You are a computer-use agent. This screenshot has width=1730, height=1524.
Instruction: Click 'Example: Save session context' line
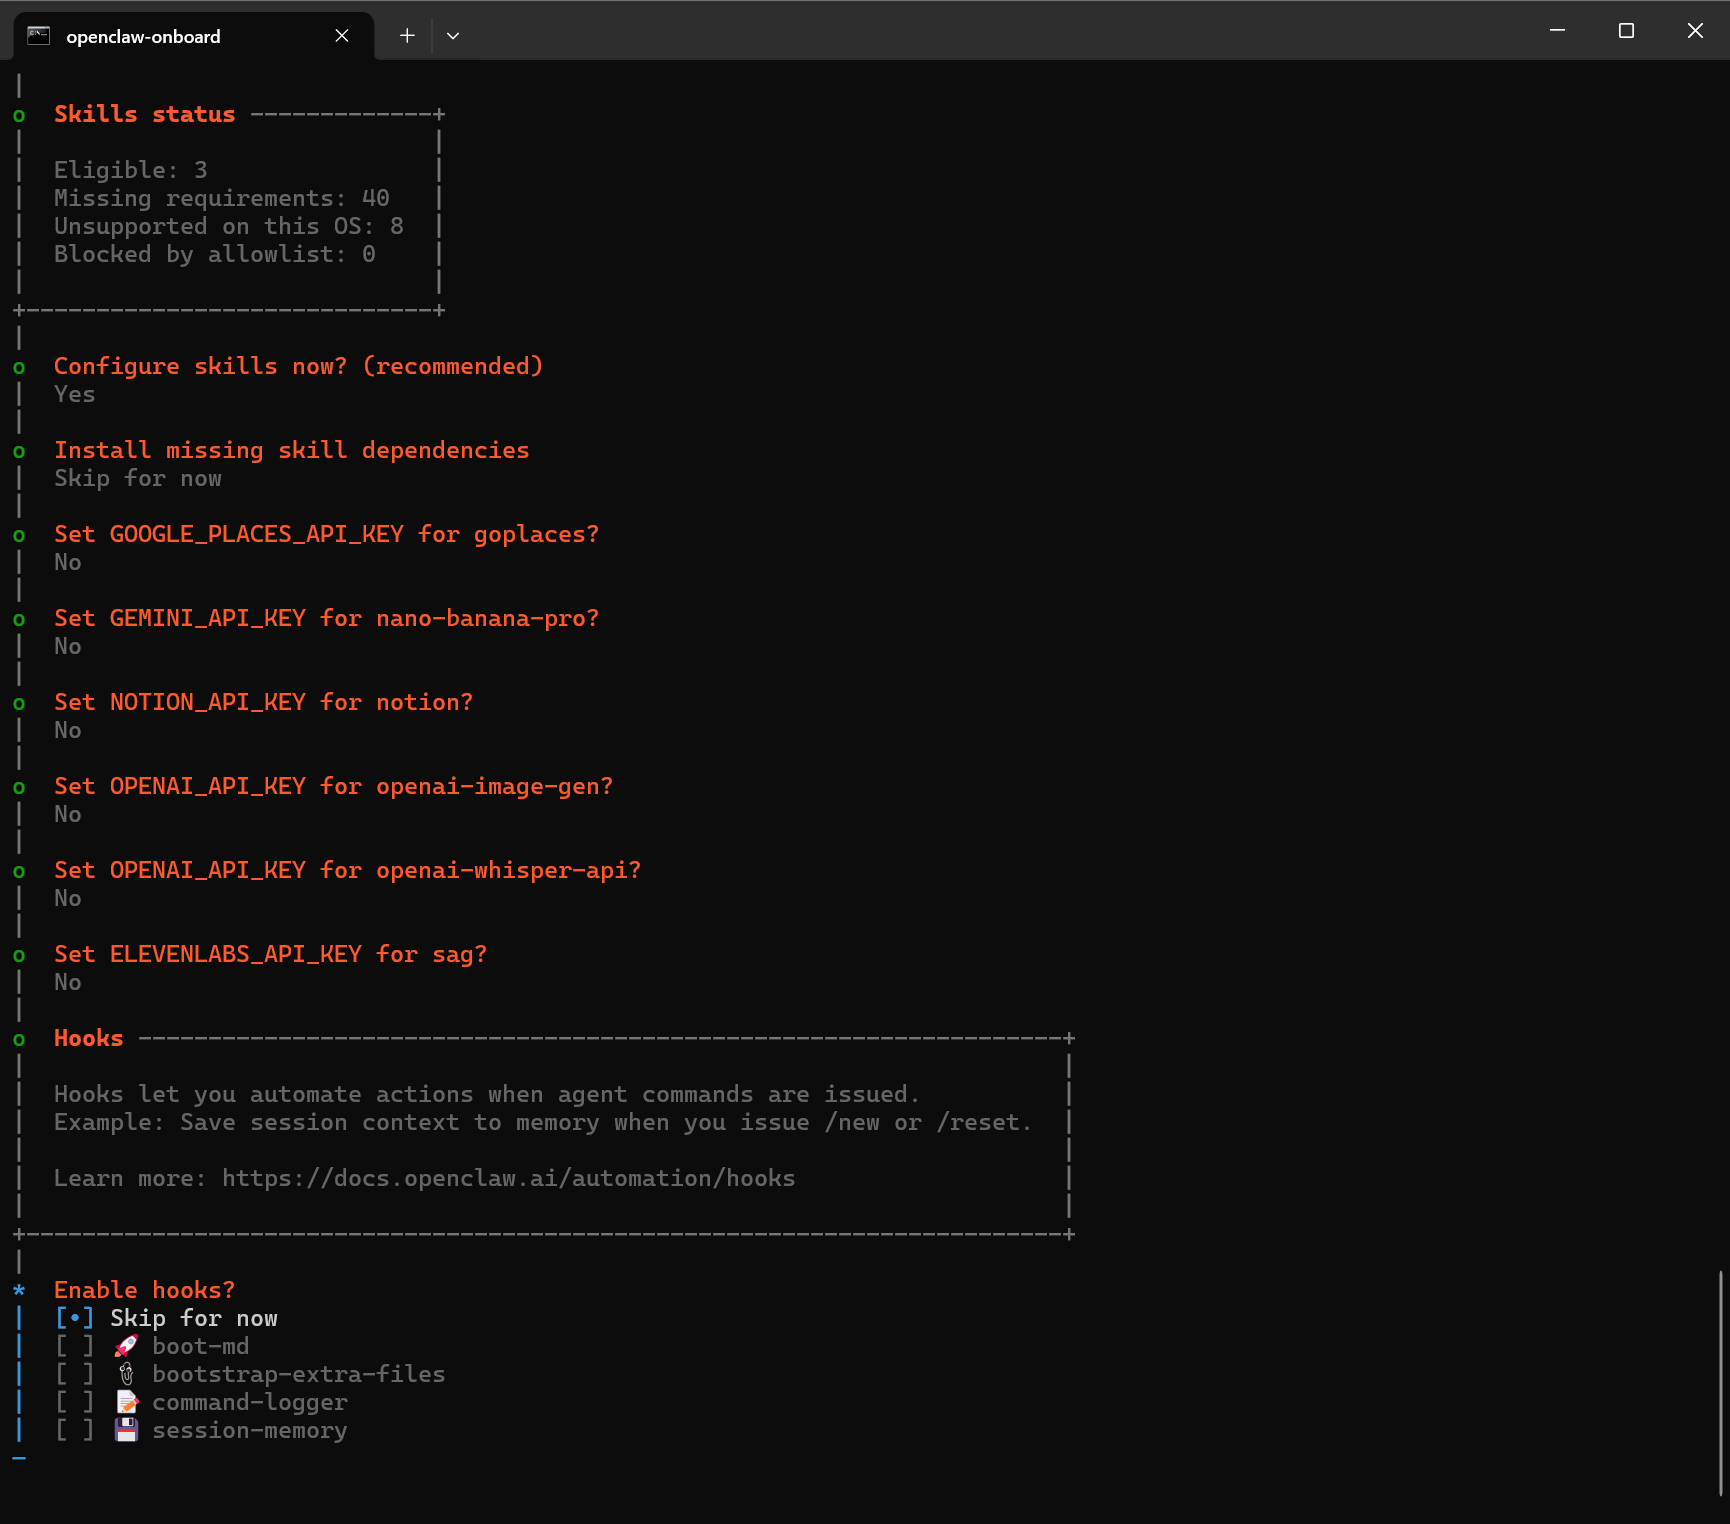coord(543,1122)
